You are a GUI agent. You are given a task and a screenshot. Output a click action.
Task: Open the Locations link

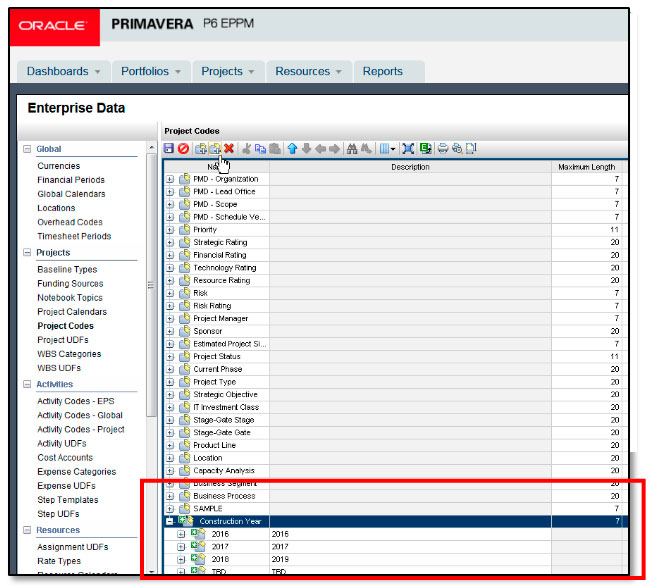[57, 208]
